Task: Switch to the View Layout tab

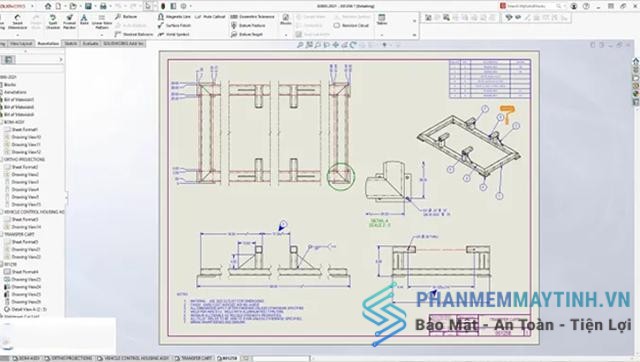Action: coord(20,44)
